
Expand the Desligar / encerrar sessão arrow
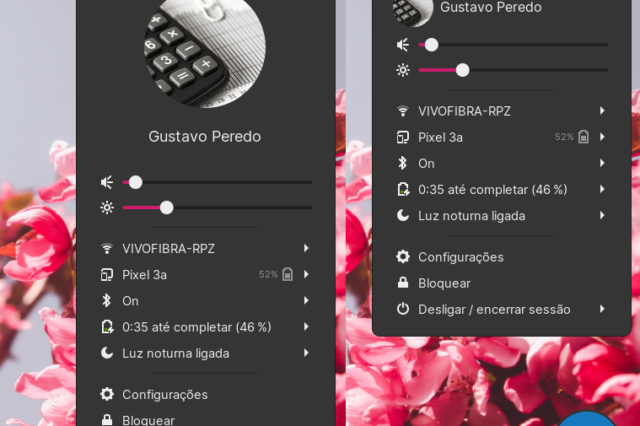pyautogui.click(x=602, y=309)
